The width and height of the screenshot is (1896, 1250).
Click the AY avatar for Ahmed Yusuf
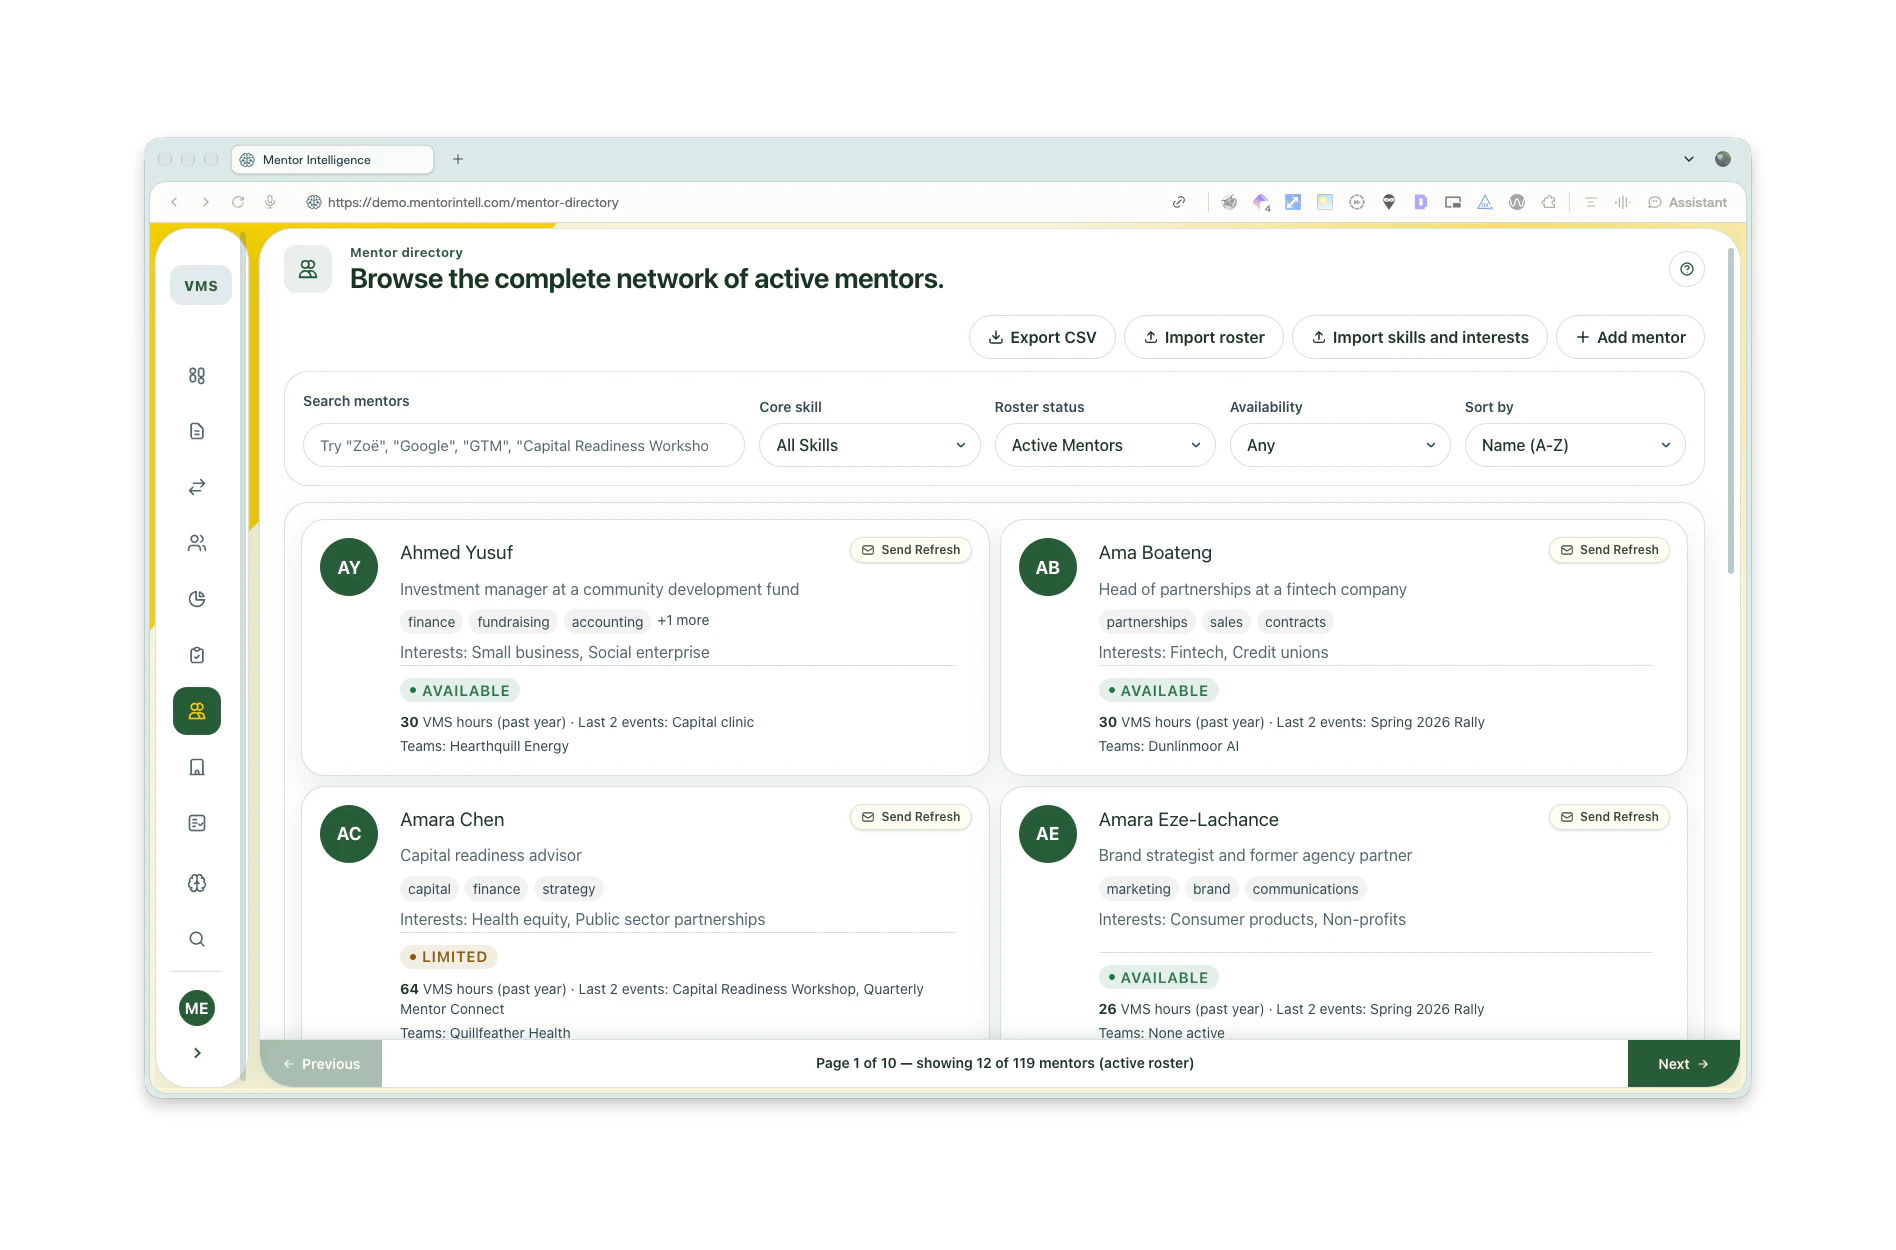(x=349, y=567)
